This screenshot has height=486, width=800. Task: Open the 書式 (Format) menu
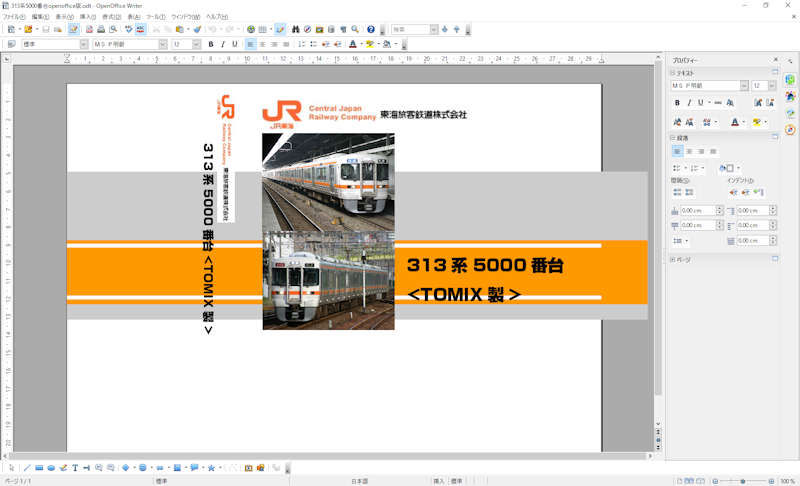coord(112,17)
